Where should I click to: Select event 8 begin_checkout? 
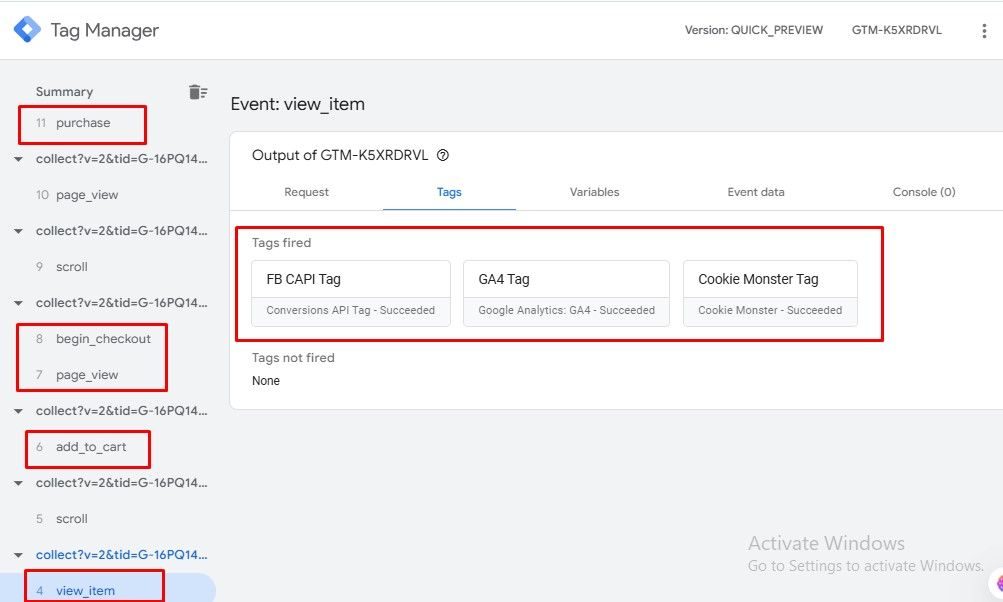[104, 338]
